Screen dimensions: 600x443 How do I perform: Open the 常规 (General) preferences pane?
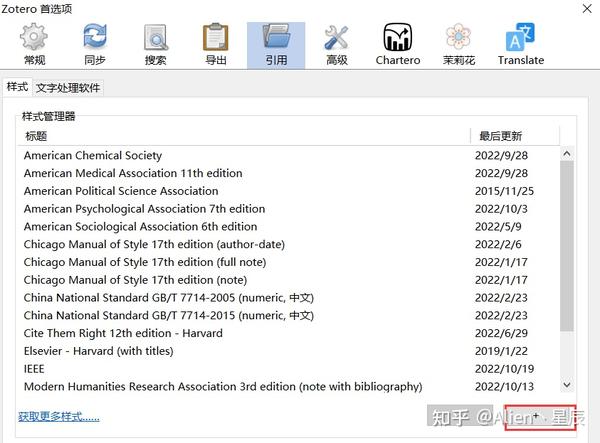pyautogui.click(x=34, y=45)
